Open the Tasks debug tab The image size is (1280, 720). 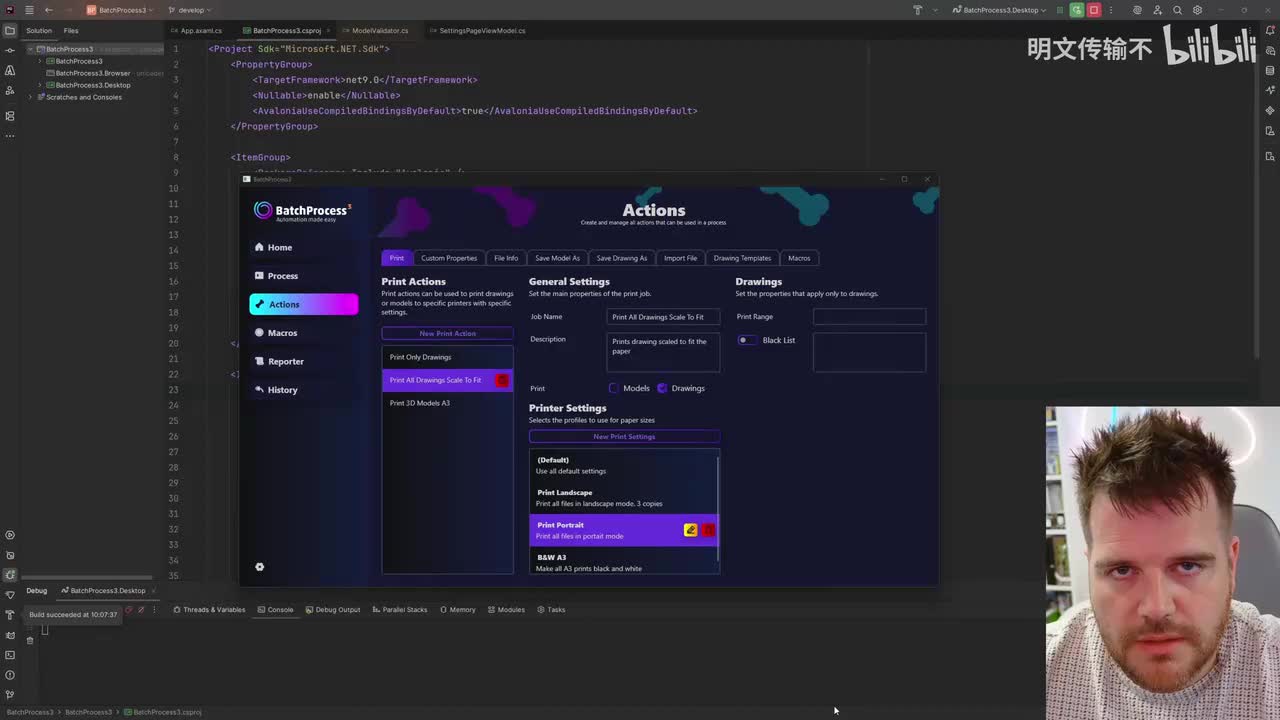tap(551, 610)
